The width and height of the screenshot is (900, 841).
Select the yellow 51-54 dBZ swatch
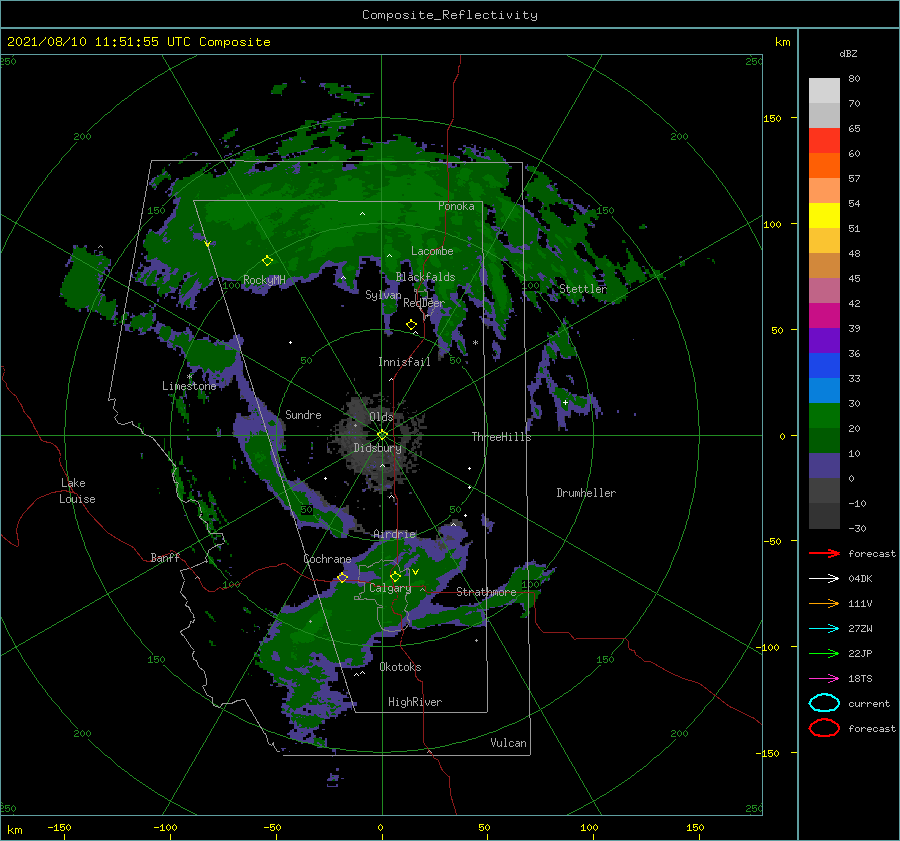coord(824,215)
